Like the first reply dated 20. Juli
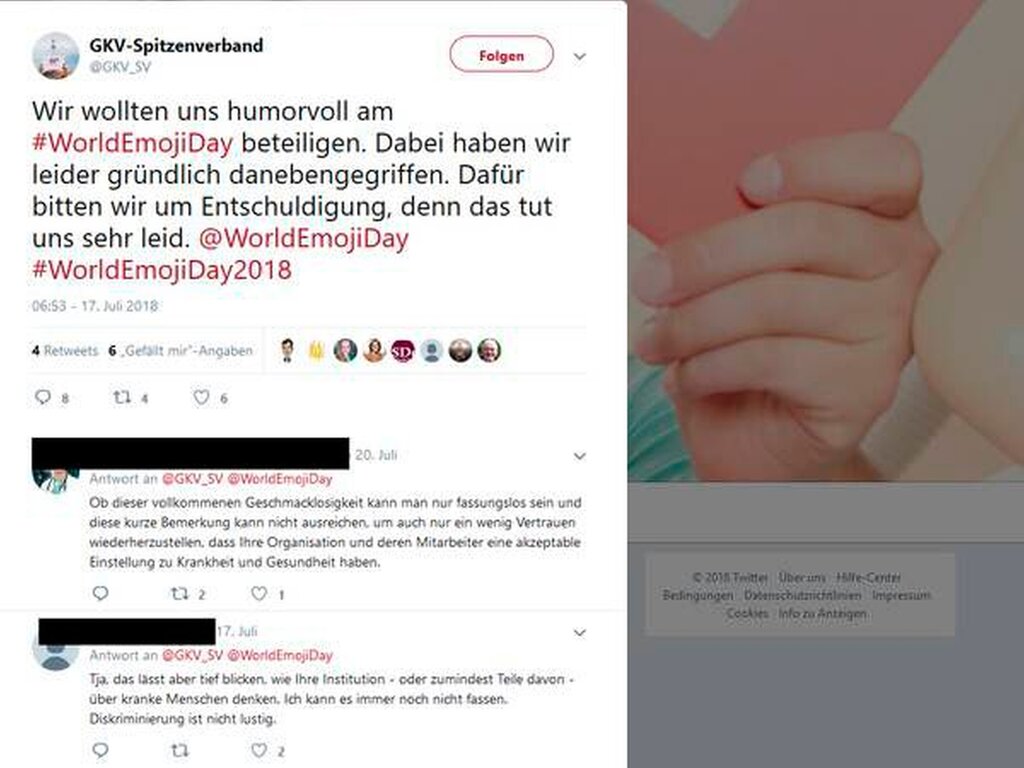 point(259,594)
